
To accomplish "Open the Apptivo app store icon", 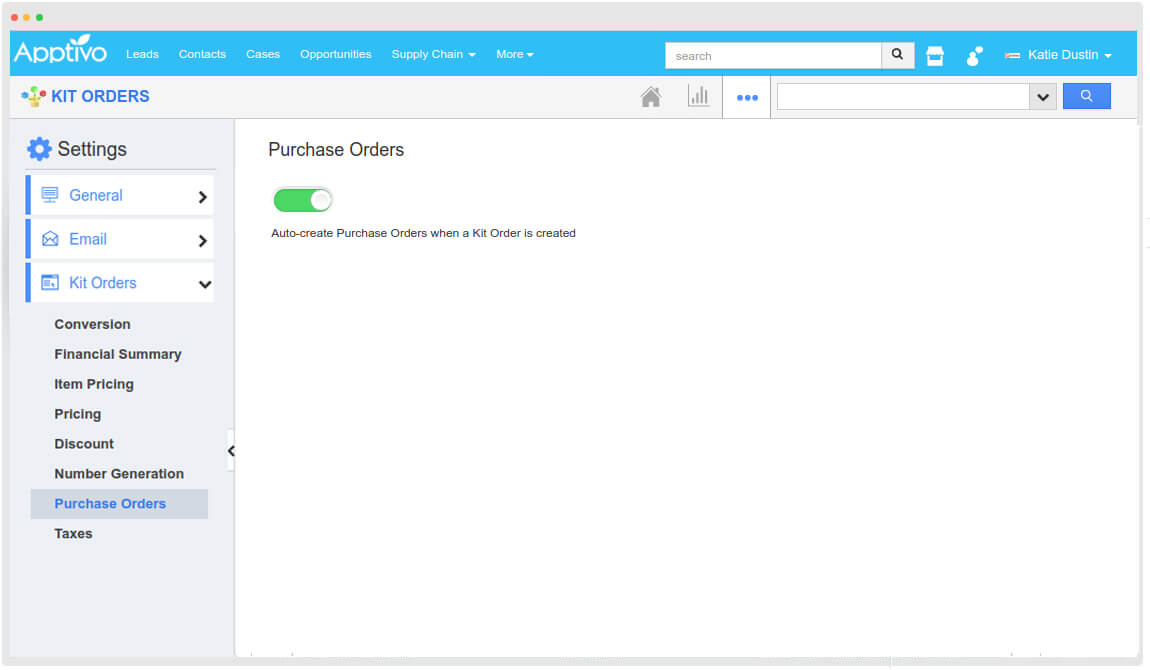I will coord(934,55).
